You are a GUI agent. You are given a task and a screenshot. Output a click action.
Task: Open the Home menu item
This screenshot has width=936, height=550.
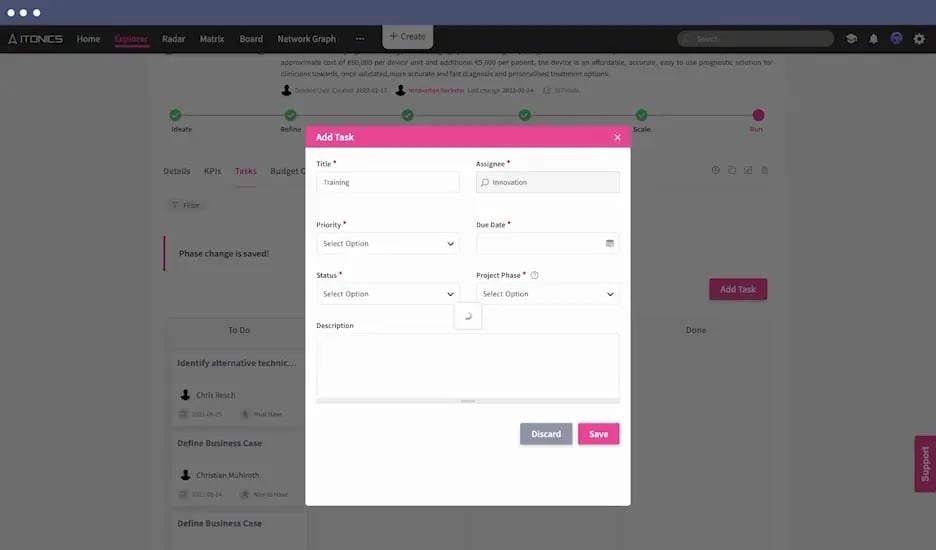click(88, 39)
